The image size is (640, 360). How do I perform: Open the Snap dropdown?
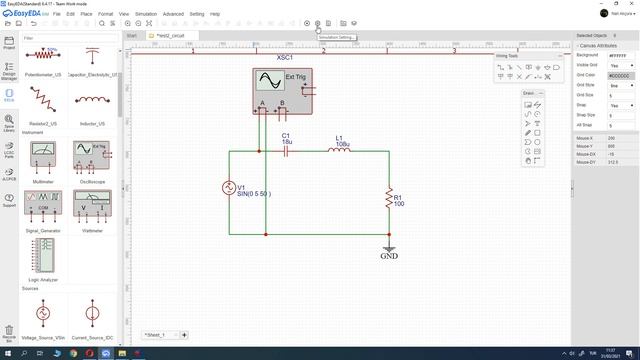click(x=621, y=106)
